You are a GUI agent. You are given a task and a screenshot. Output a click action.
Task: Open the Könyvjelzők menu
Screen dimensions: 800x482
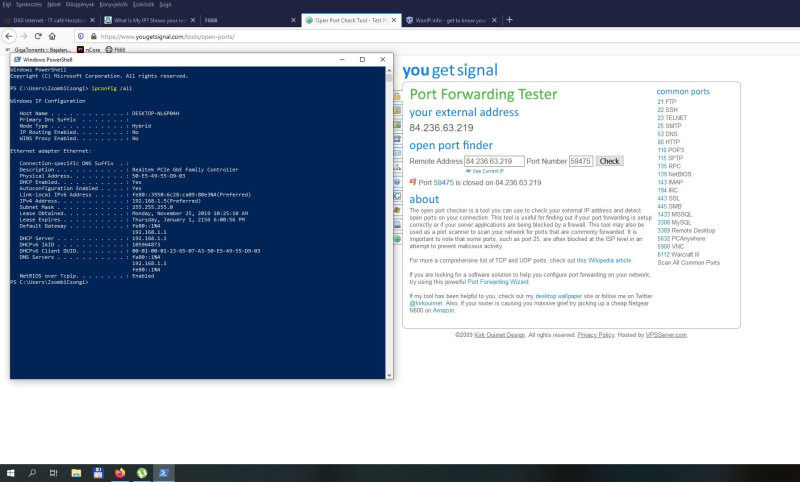(113, 4)
